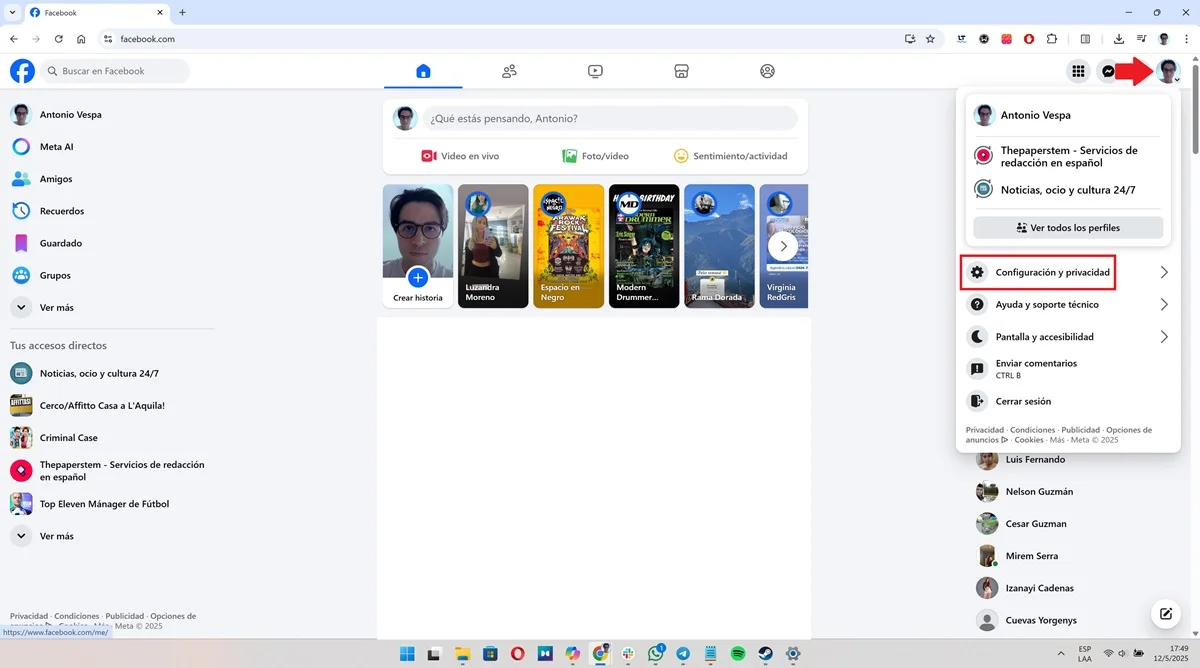
Task: Choose Sentimiento/actividad for a new post
Action: pyautogui.click(x=730, y=156)
